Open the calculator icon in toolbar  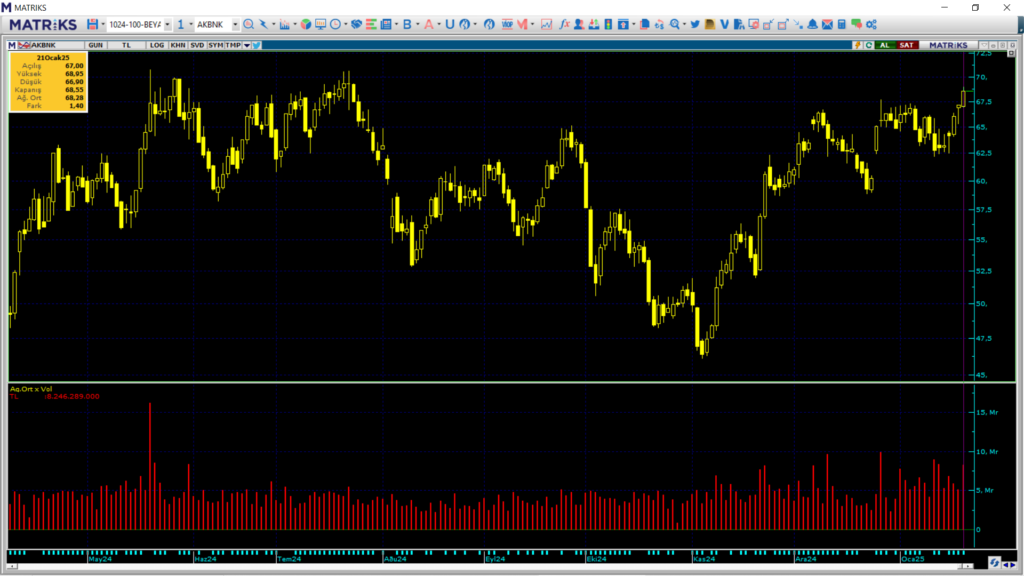pyautogui.click(x=842, y=24)
